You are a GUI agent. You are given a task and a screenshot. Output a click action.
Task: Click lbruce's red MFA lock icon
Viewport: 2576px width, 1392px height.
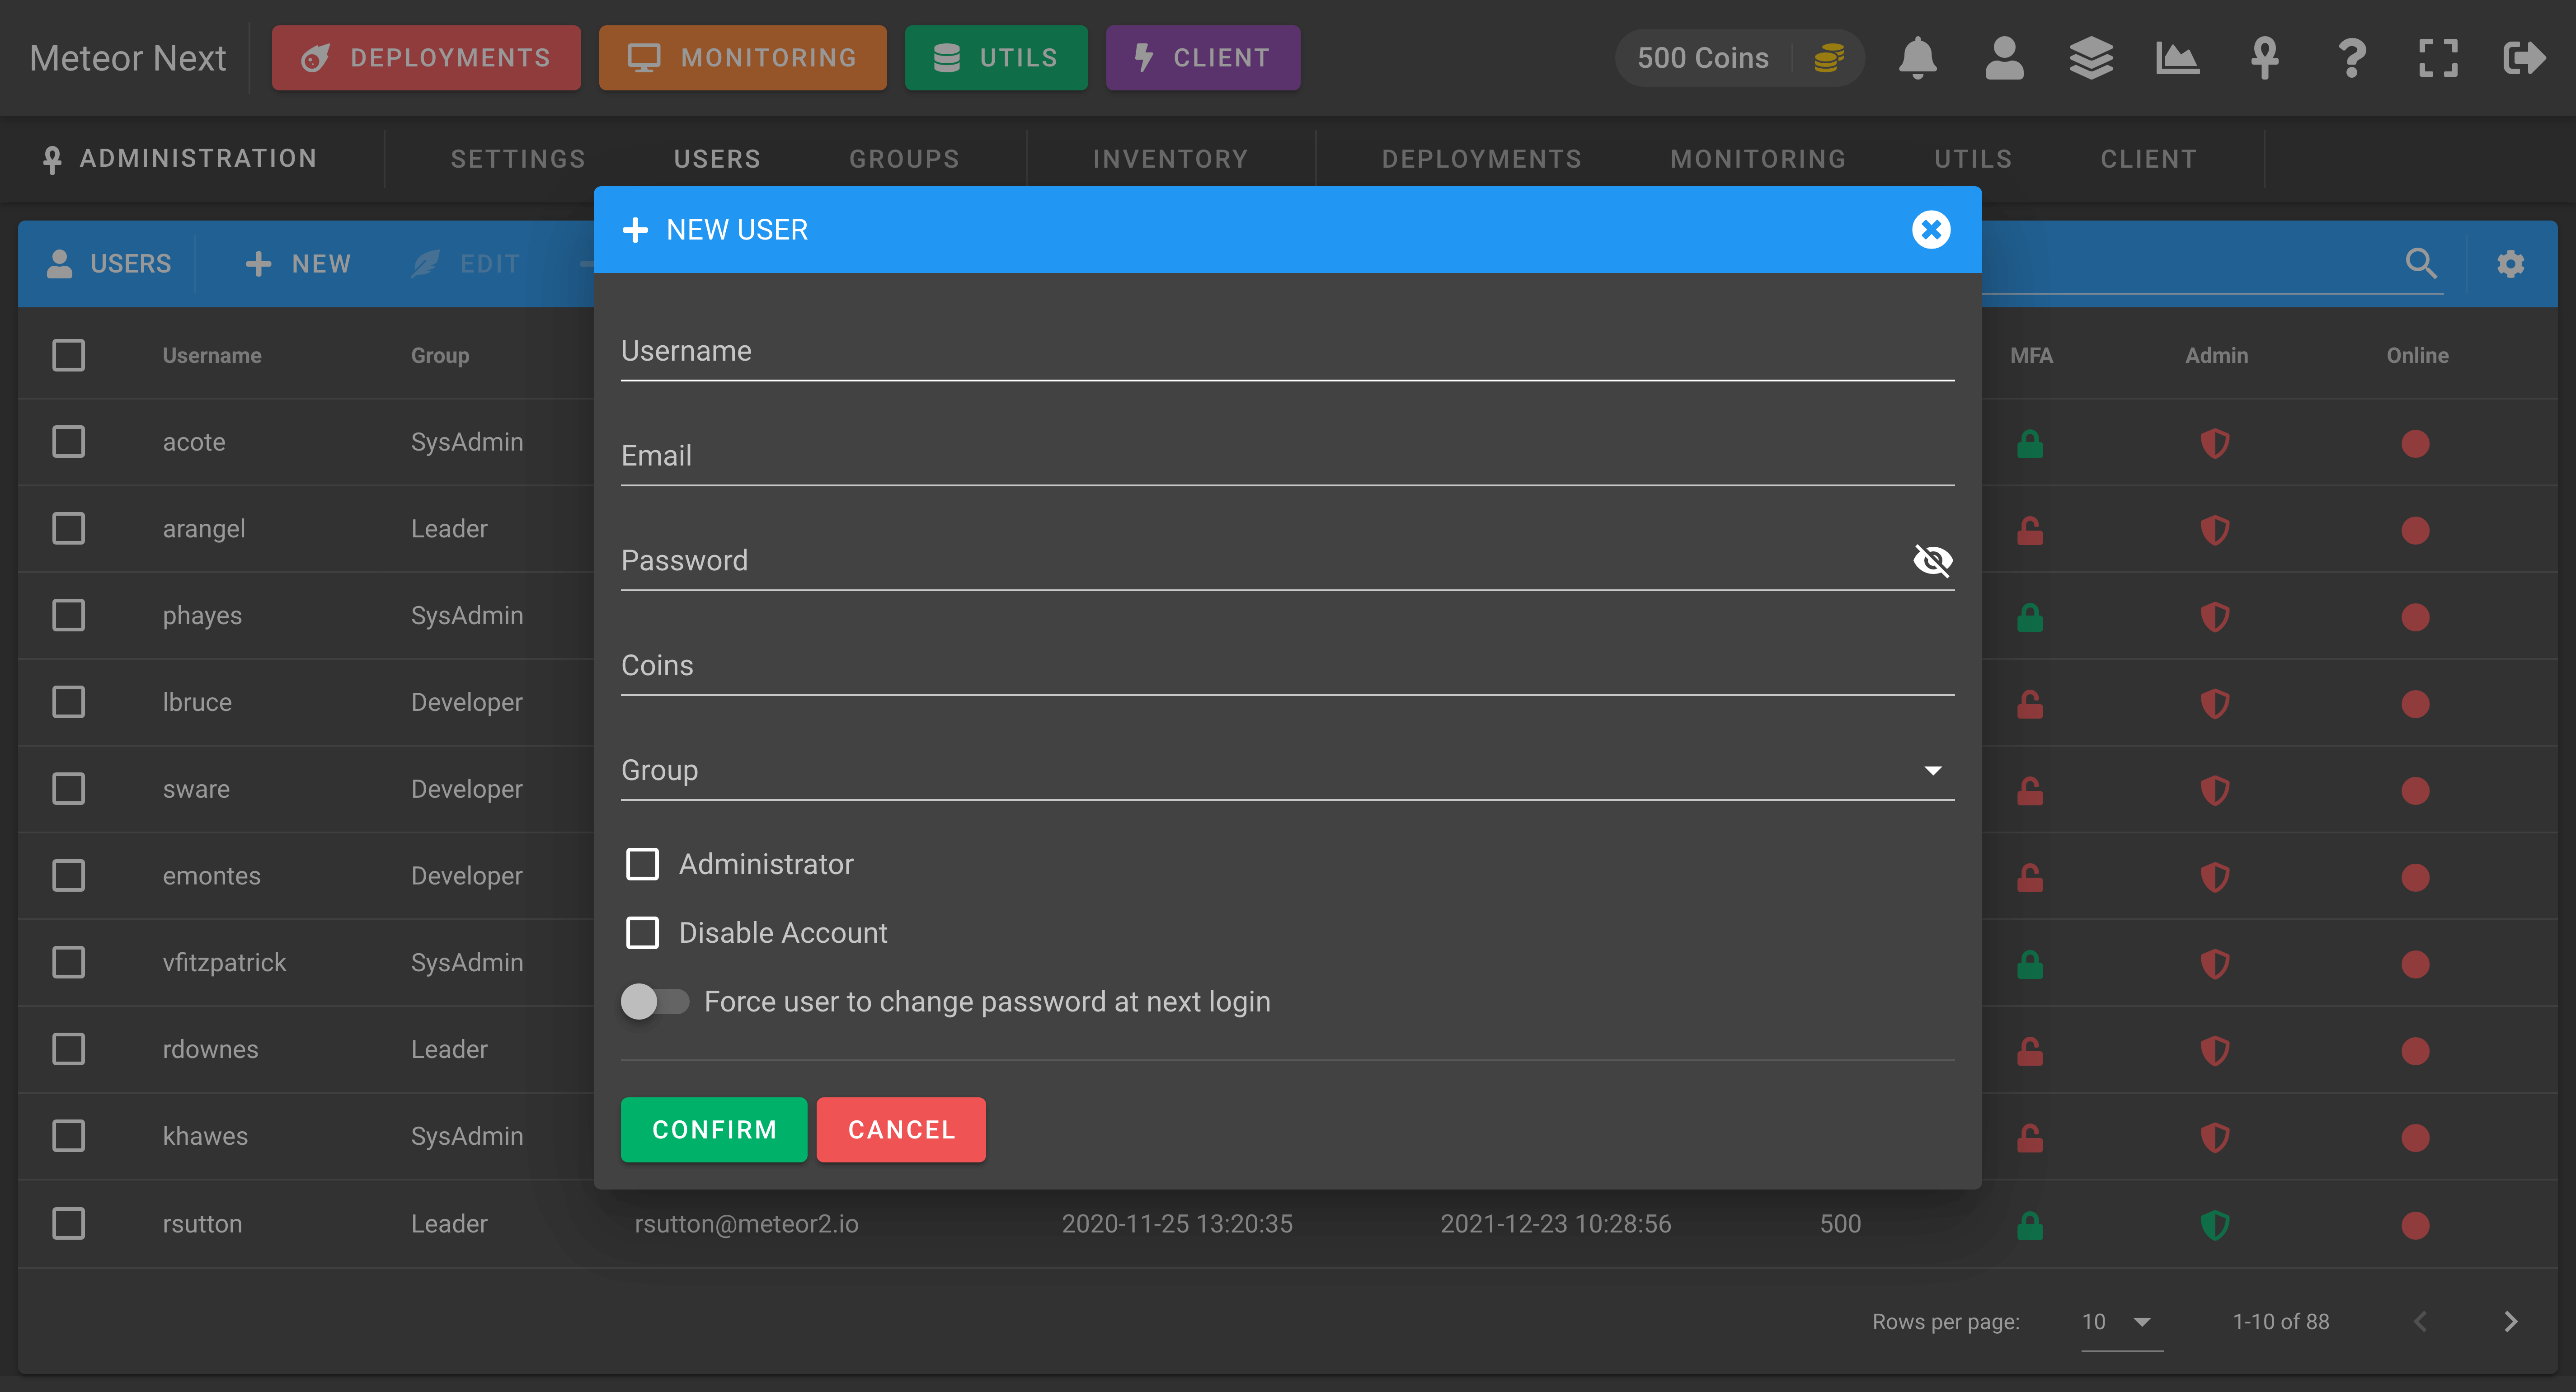[2030, 704]
